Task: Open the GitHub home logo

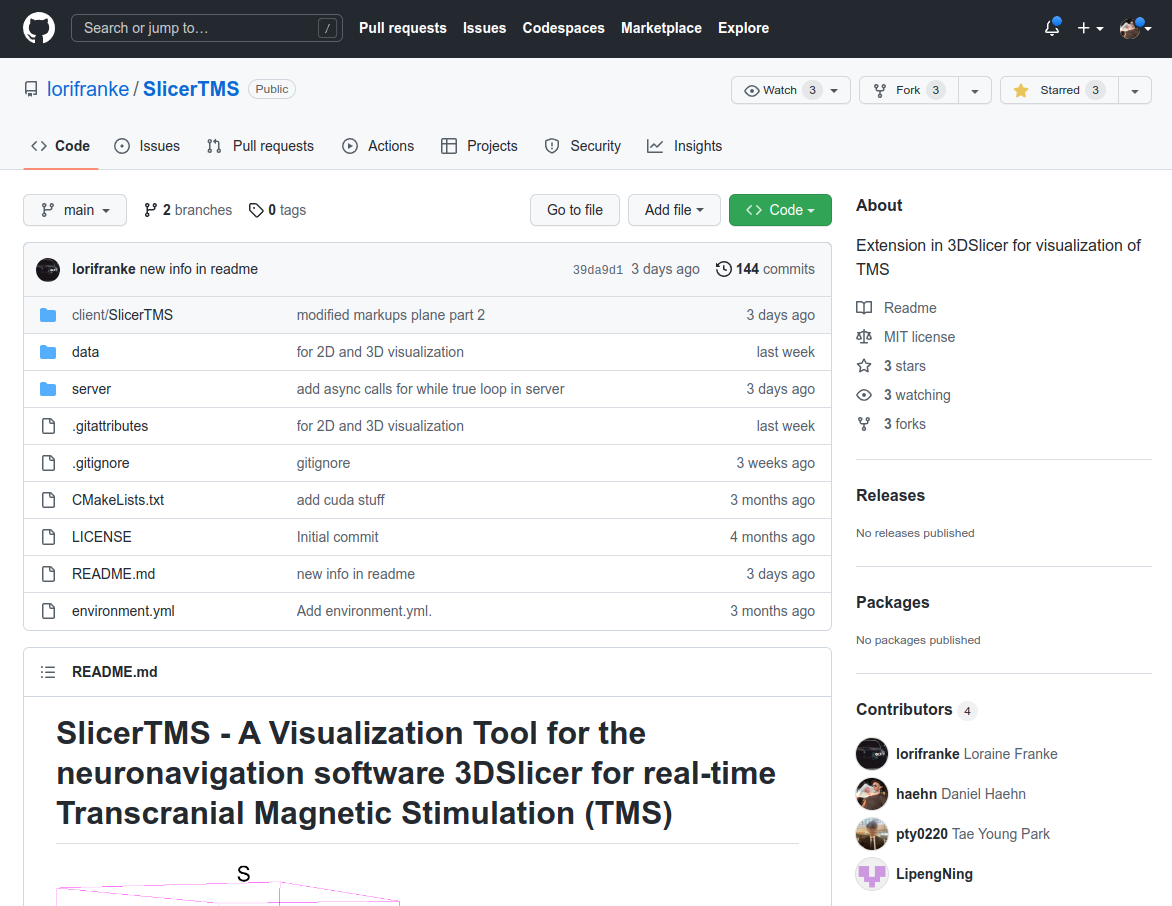Action: point(39,28)
